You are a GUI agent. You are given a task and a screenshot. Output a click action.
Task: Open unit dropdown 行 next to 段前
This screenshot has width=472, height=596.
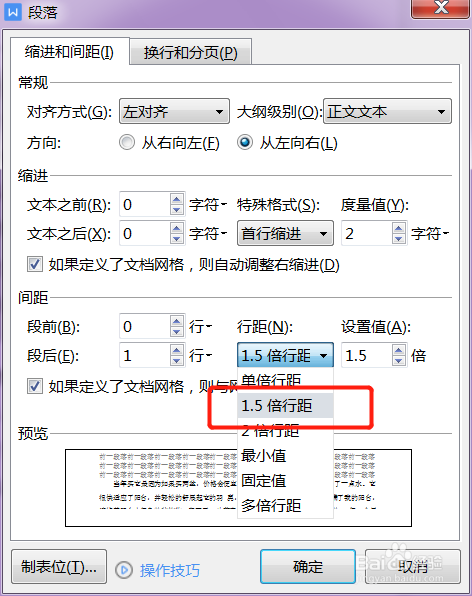(200, 326)
